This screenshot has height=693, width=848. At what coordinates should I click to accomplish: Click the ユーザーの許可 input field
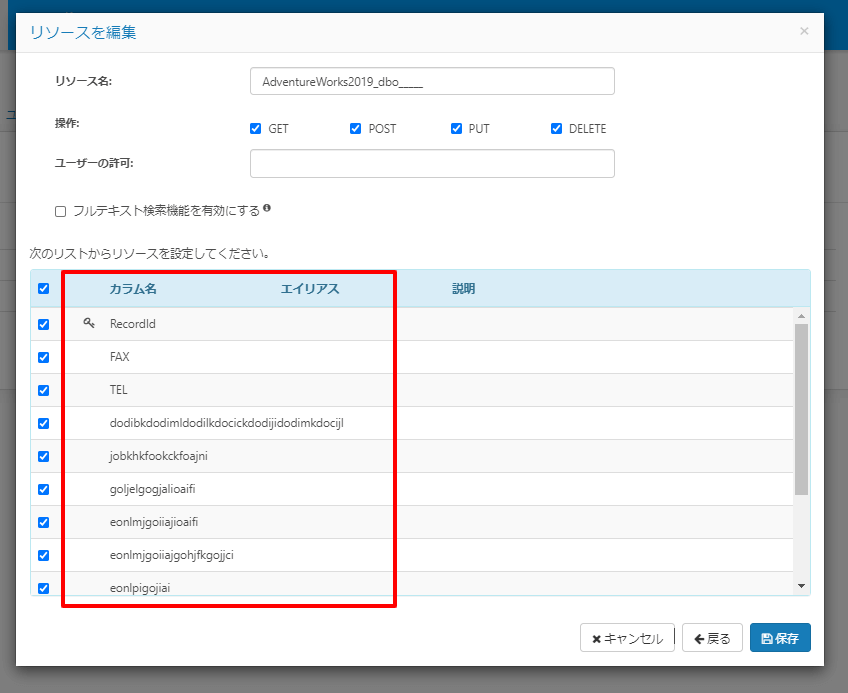click(x=432, y=163)
